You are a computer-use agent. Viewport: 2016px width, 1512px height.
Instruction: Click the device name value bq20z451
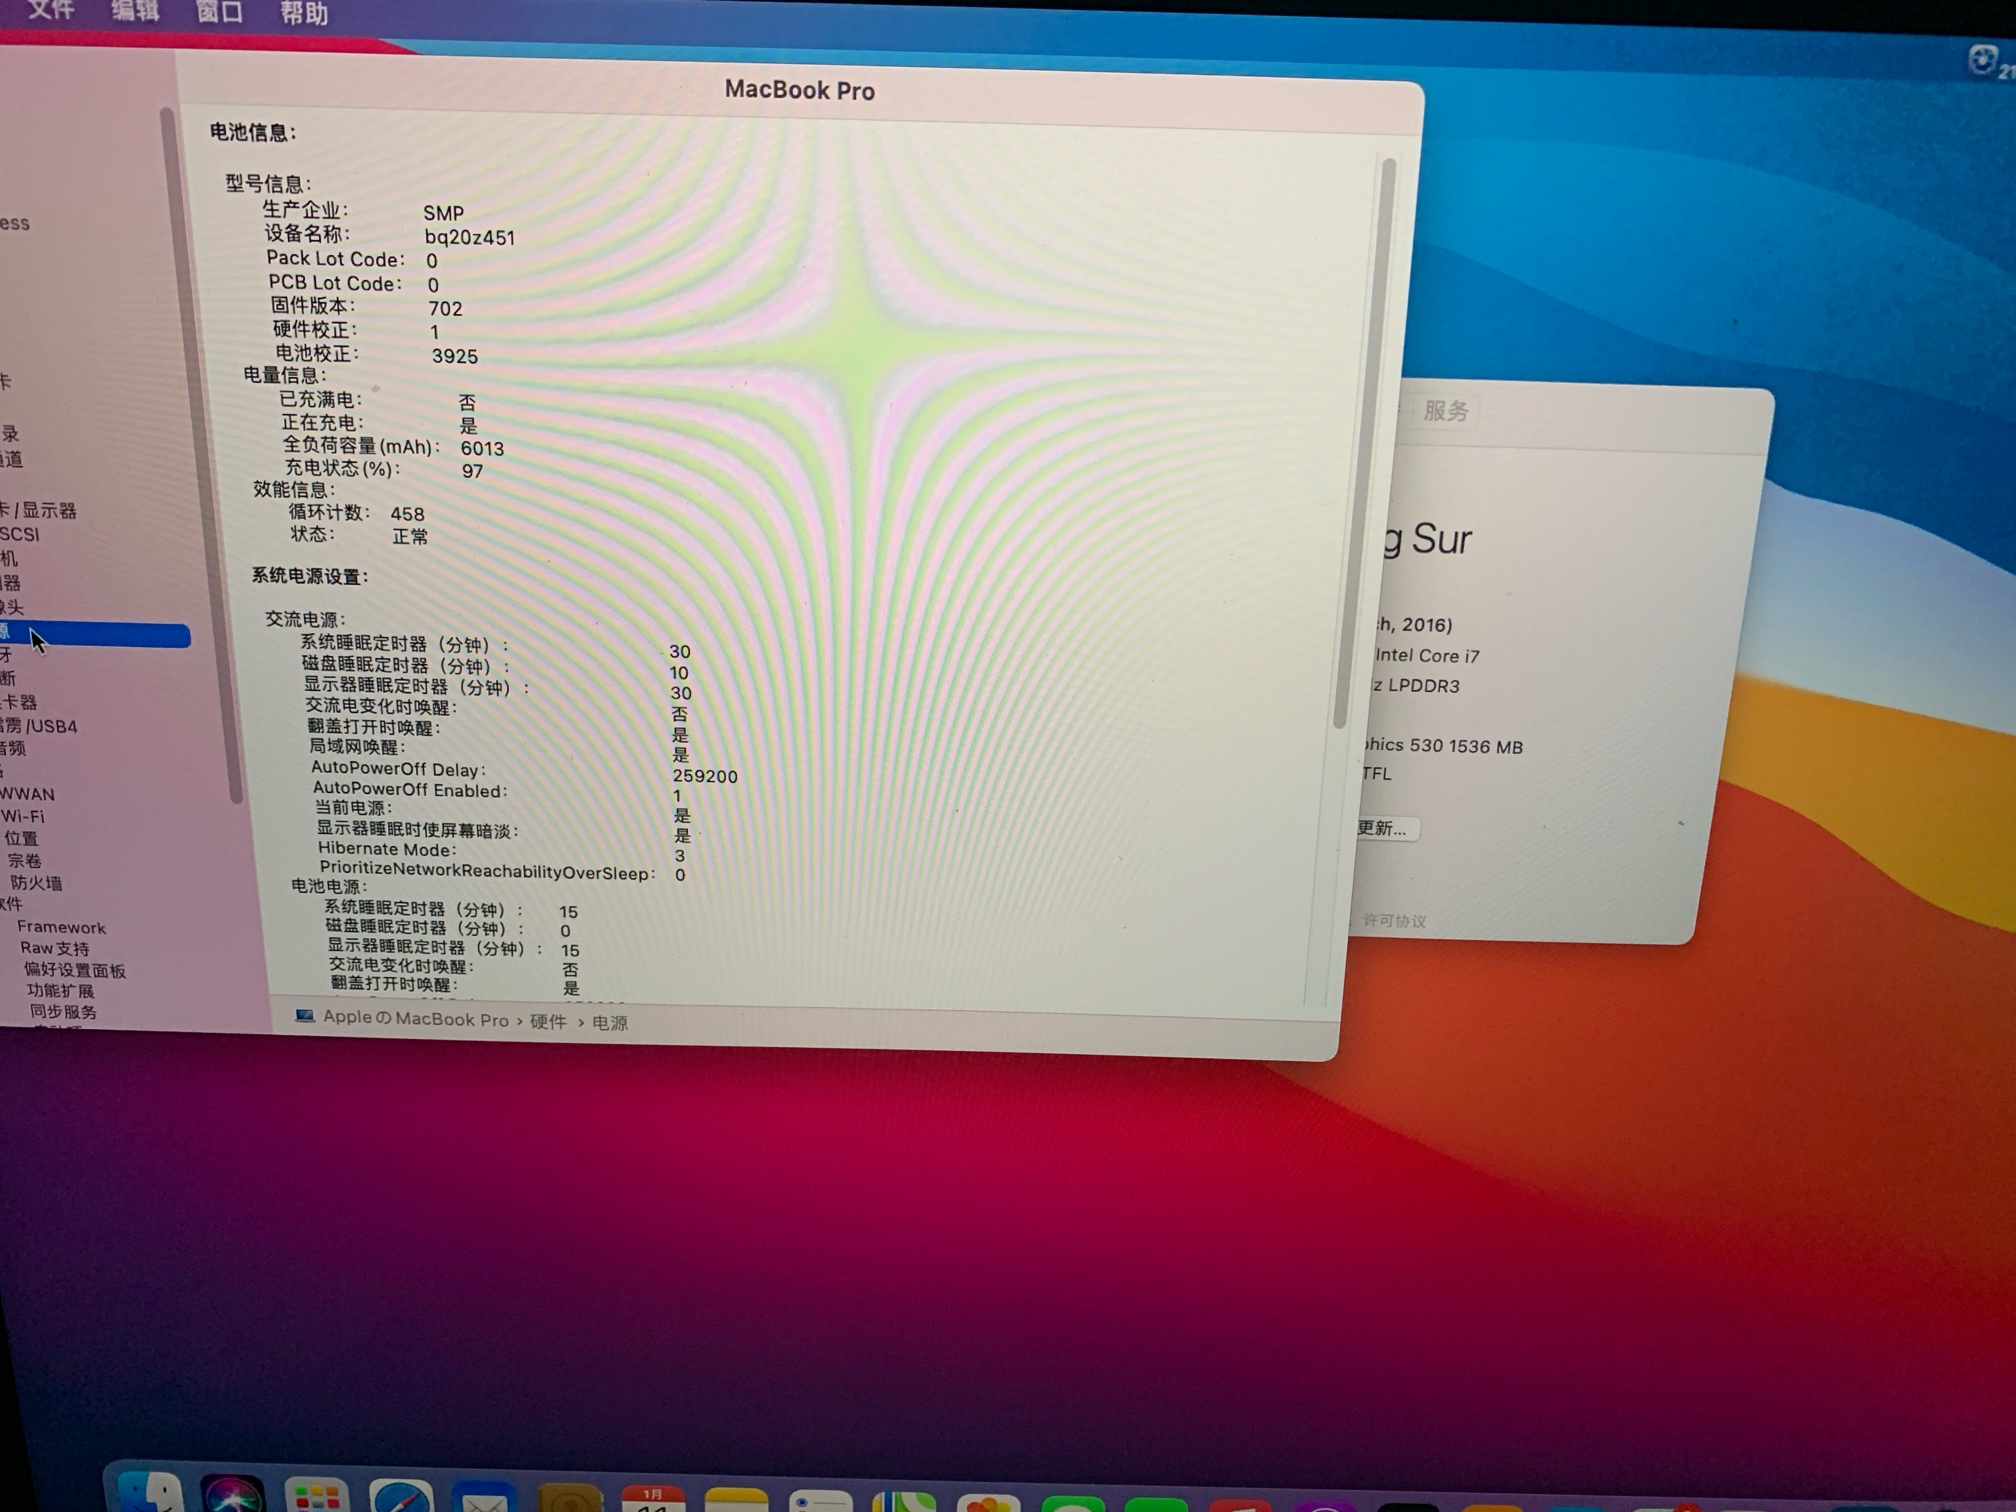pos(469,238)
